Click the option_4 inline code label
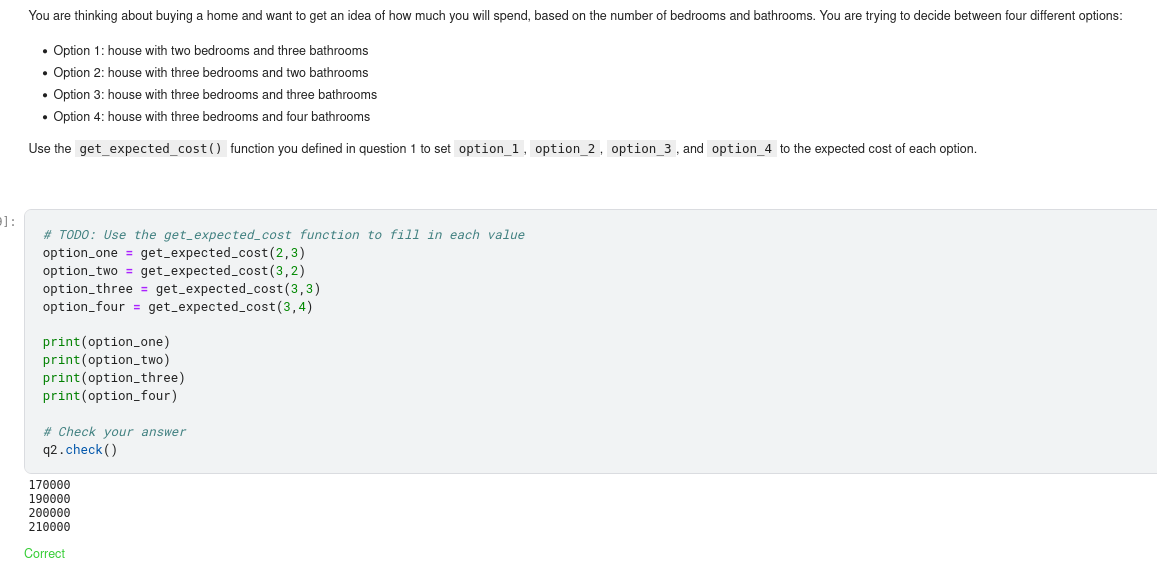The width and height of the screenshot is (1157, 575). click(x=742, y=149)
